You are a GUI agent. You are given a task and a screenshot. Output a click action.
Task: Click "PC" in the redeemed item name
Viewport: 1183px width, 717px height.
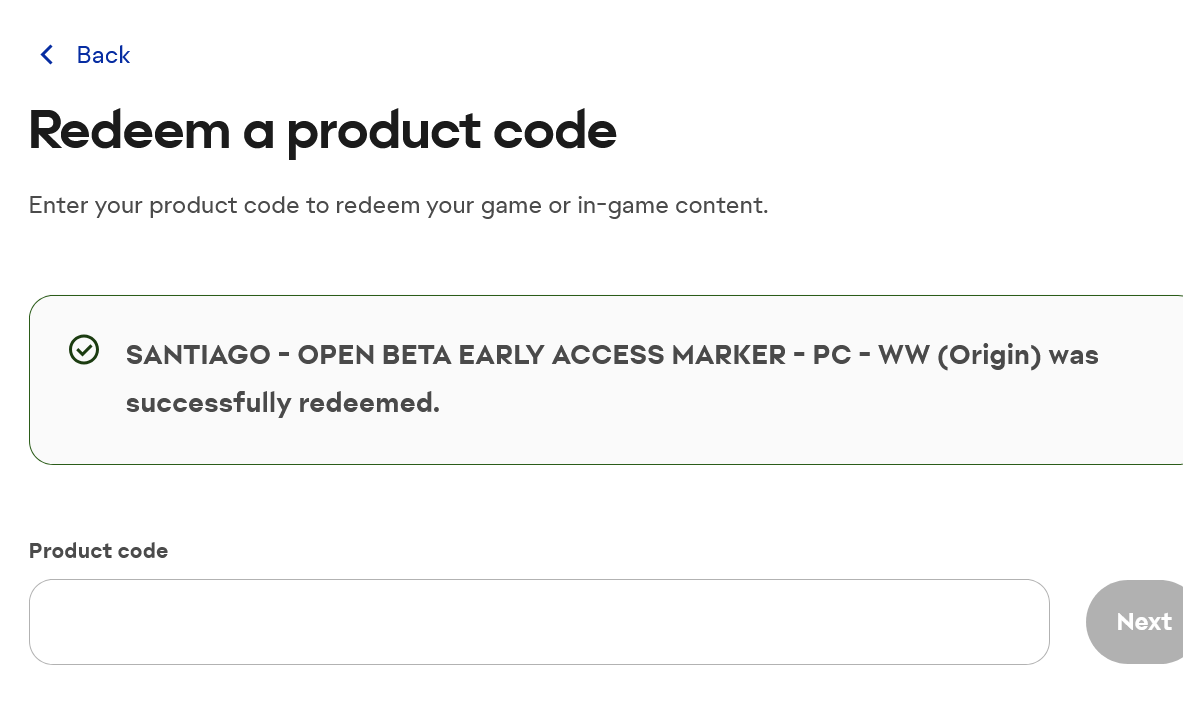click(831, 355)
